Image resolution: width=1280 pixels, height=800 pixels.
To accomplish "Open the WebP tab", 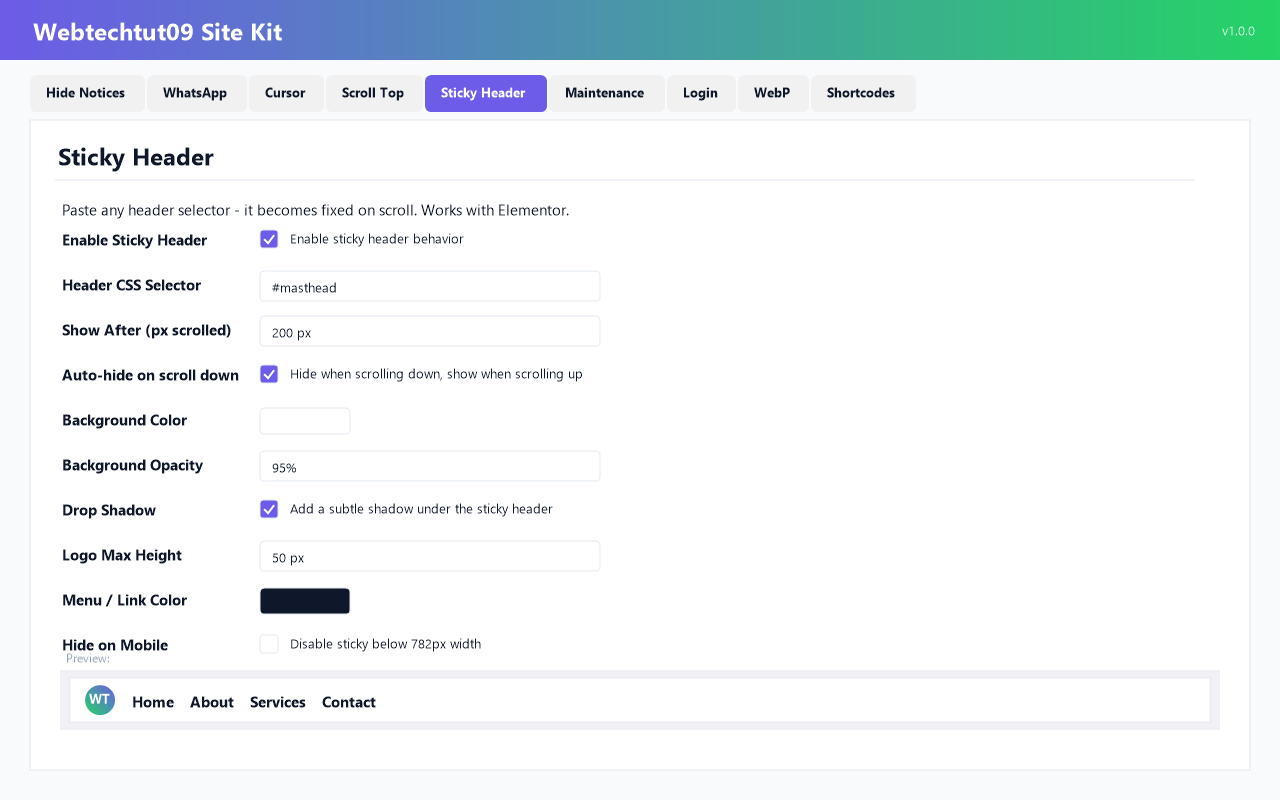I will [773, 93].
